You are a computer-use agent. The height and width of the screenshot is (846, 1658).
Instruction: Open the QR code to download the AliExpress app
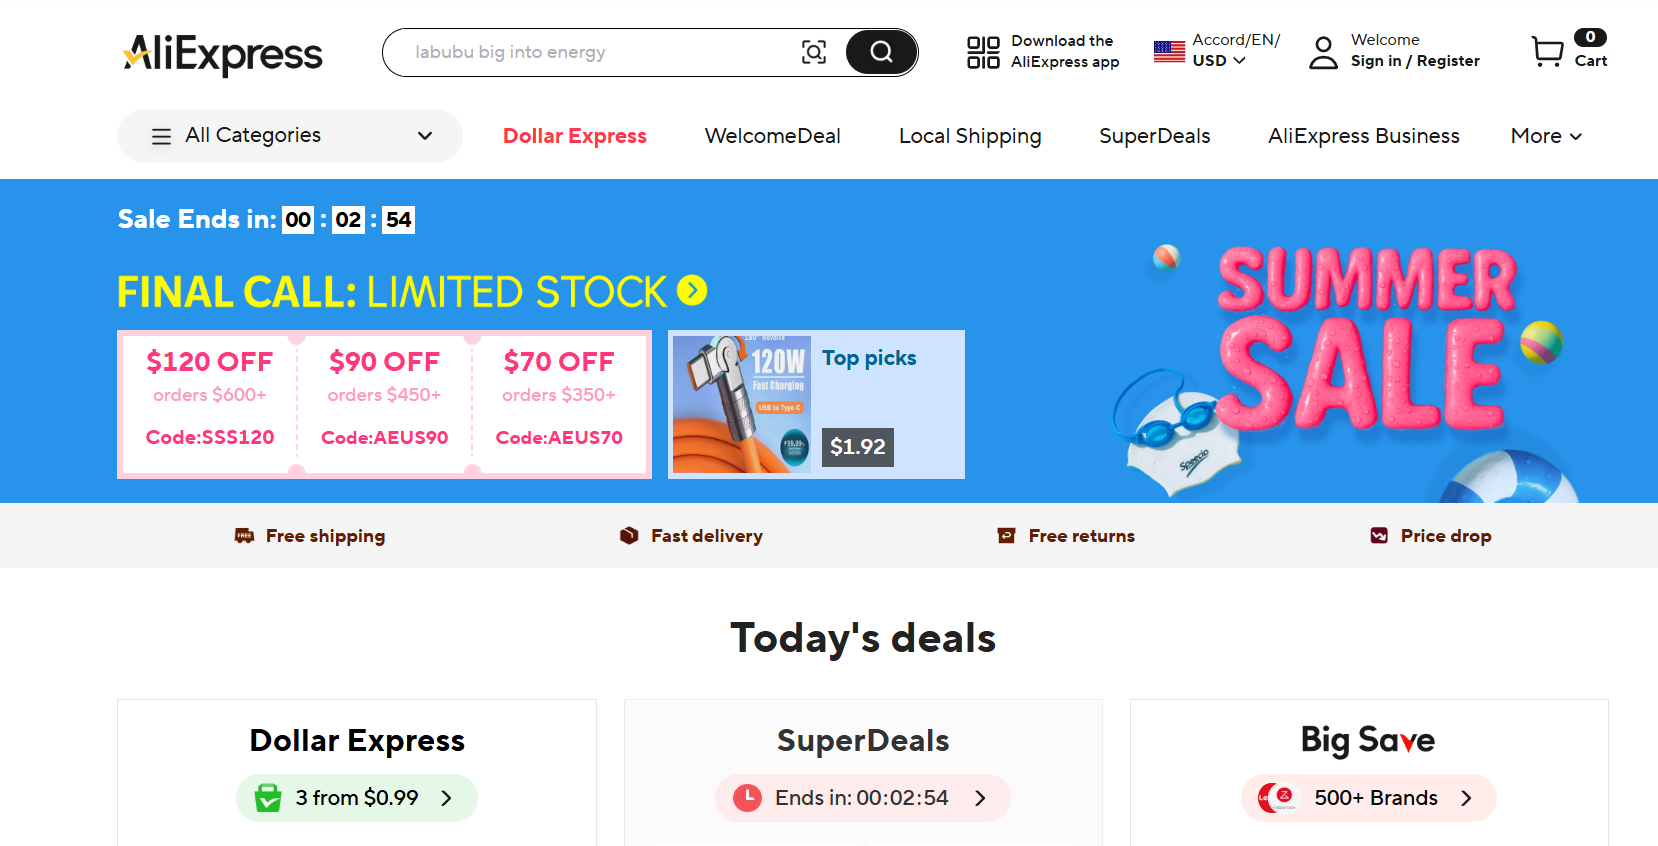tap(982, 51)
